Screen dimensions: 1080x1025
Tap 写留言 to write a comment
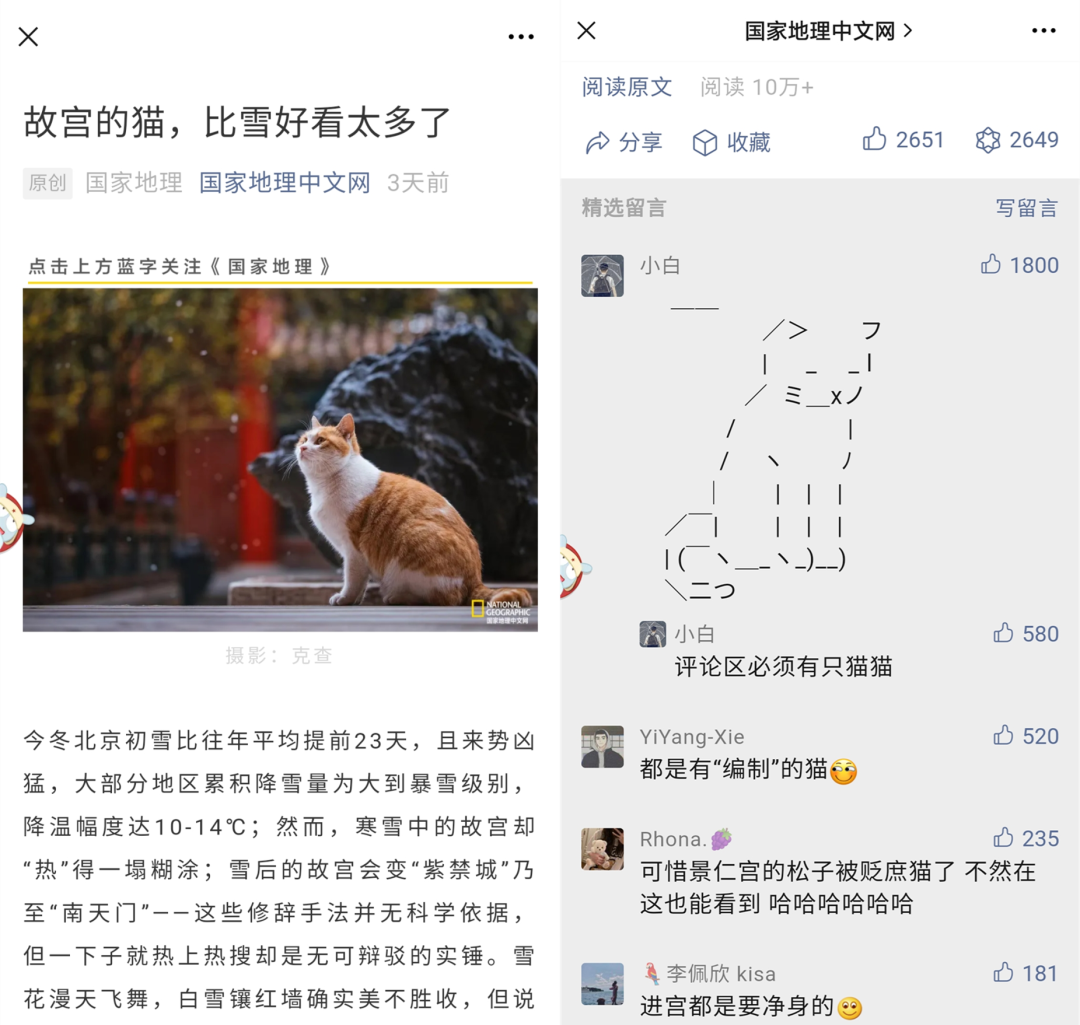1026,207
